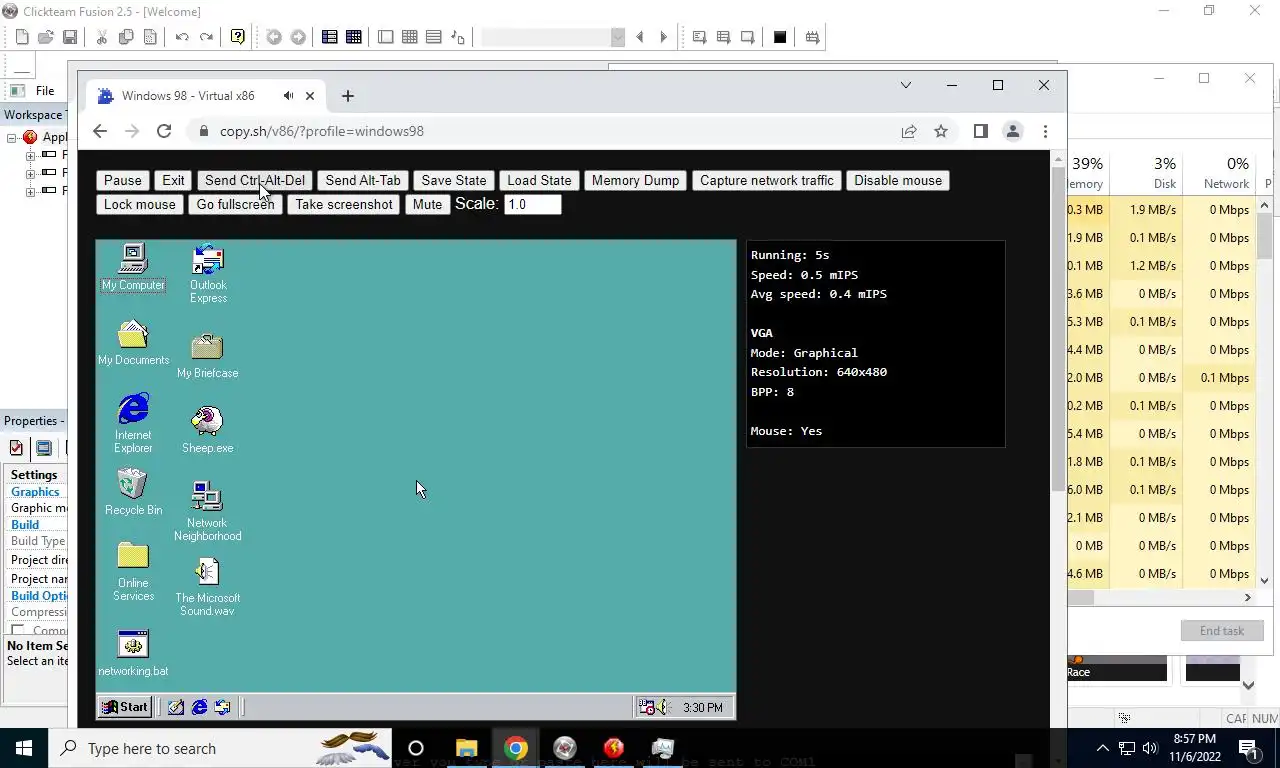This screenshot has width=1280, height=768.
Task: Click the Take screenshot button
Action: point(344,204)
